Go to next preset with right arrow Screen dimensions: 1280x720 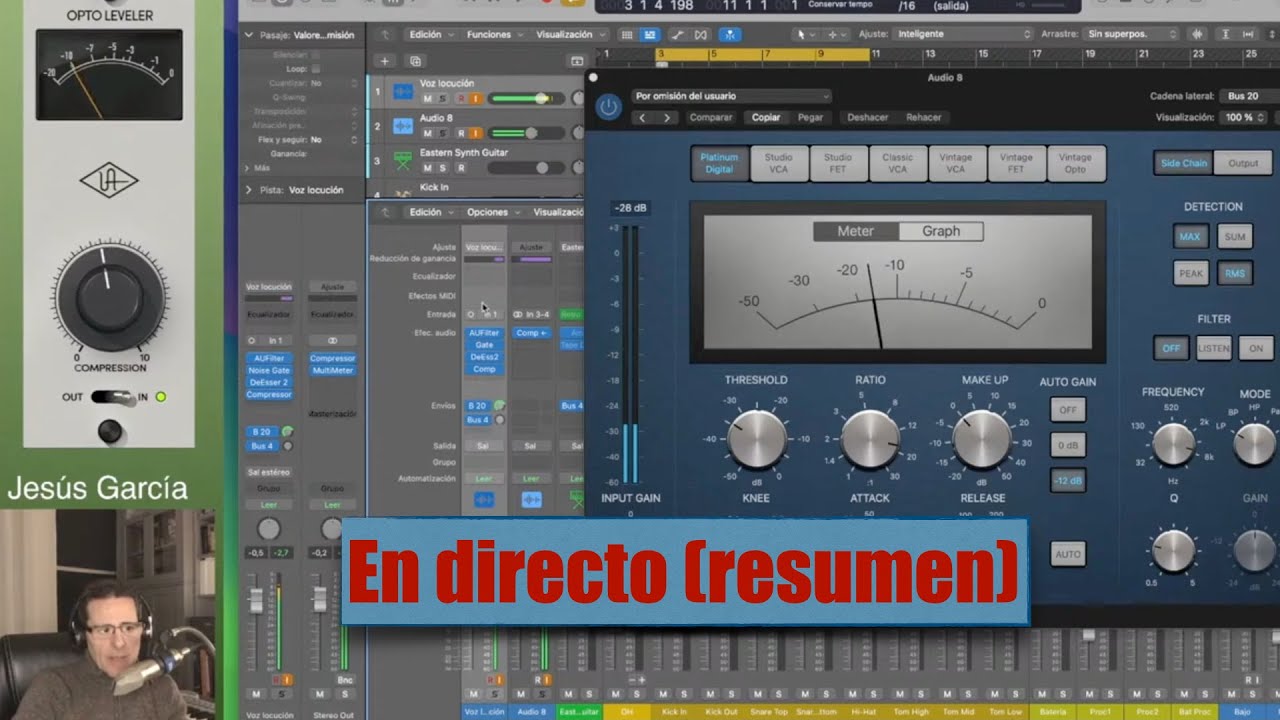(x=665, y=117)
